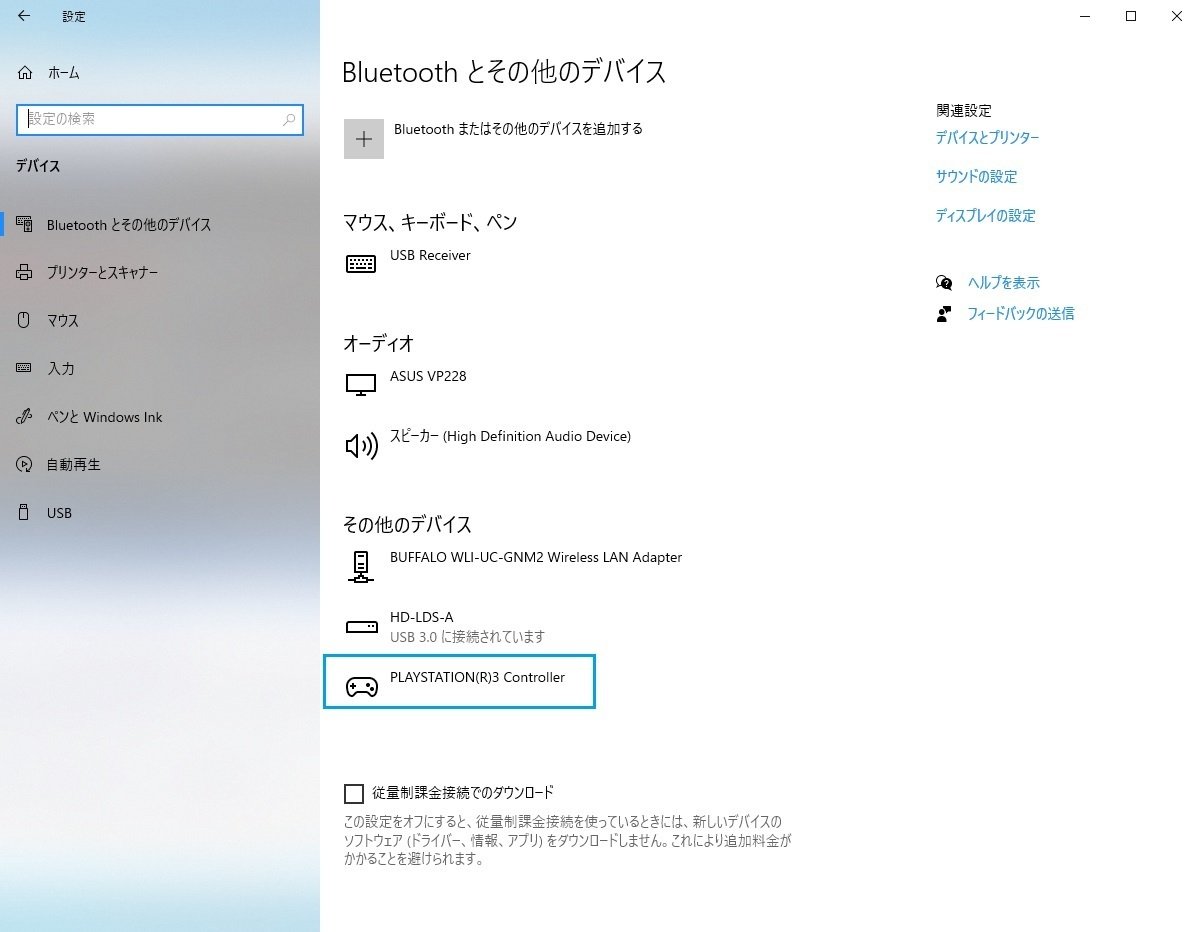Click the mouse sidebar icon
Viewport: 1199px width, 932px height.
pyautogui.click(x=24, y=320)
